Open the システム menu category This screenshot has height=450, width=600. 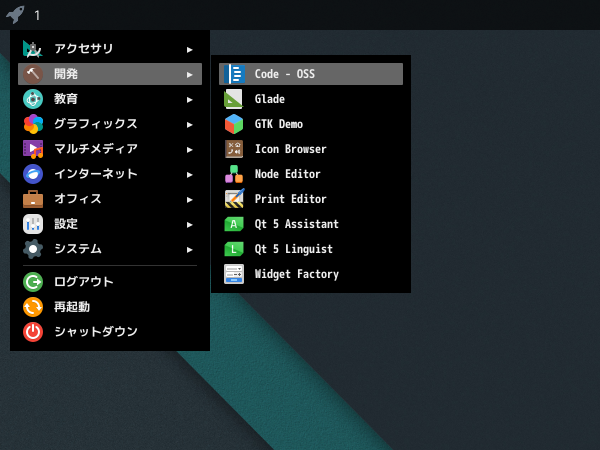[110, 249]
